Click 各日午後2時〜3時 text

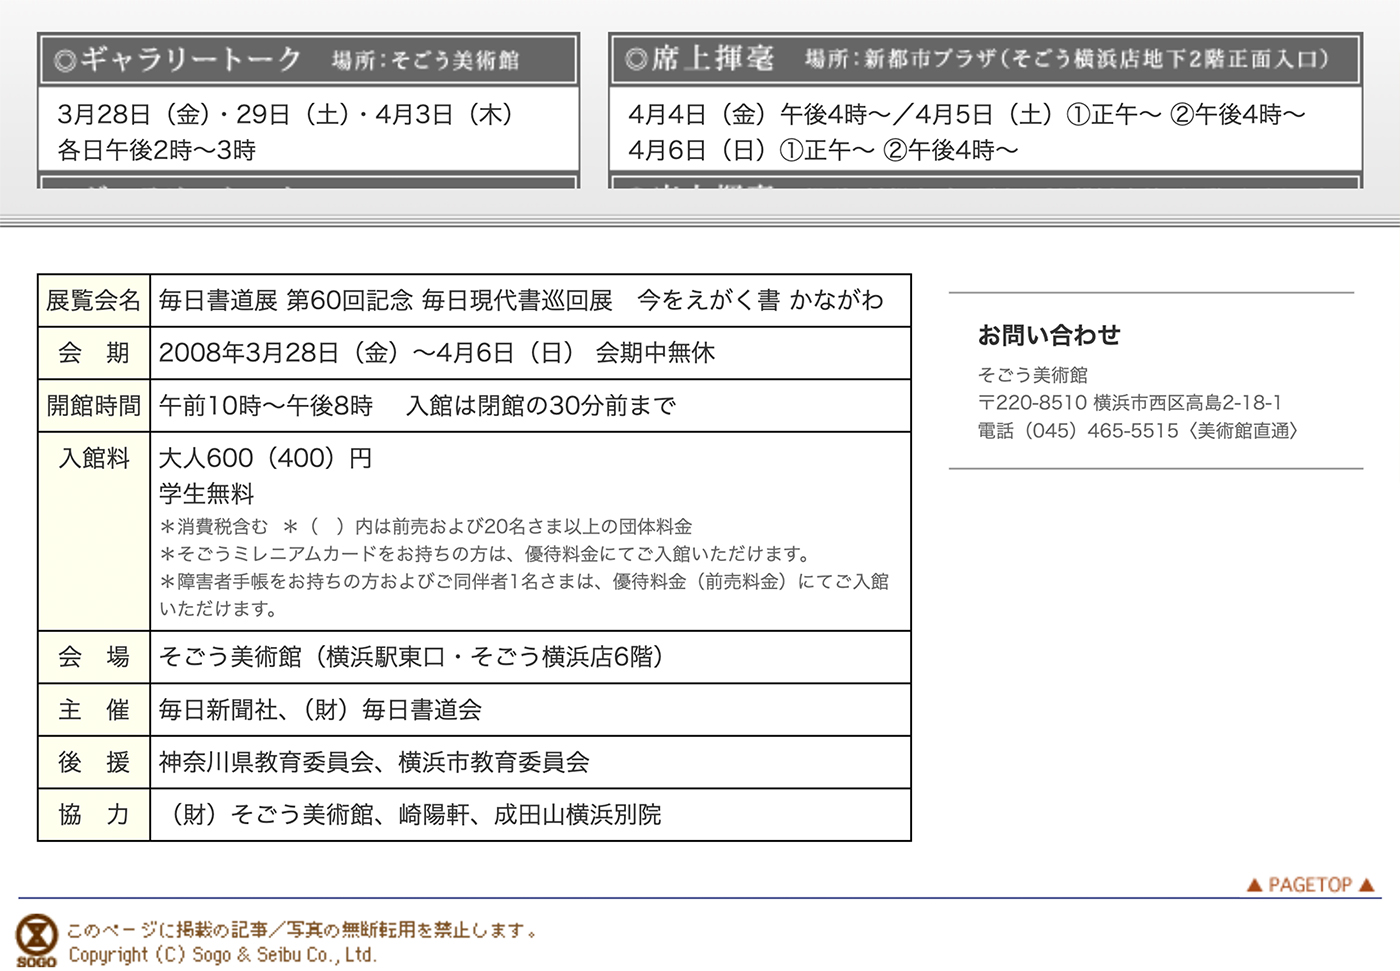[x=157, y=150]
